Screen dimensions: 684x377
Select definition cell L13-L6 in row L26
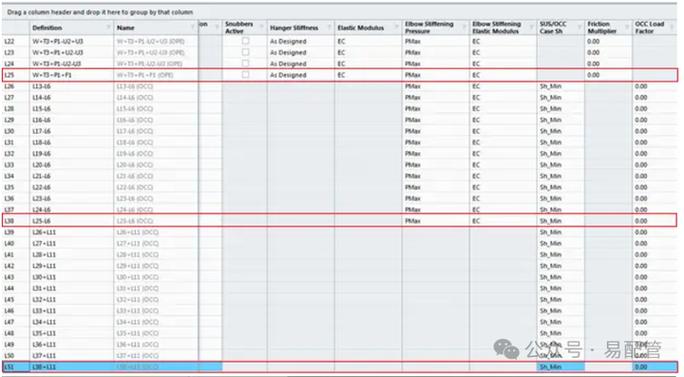pos(72,86)
